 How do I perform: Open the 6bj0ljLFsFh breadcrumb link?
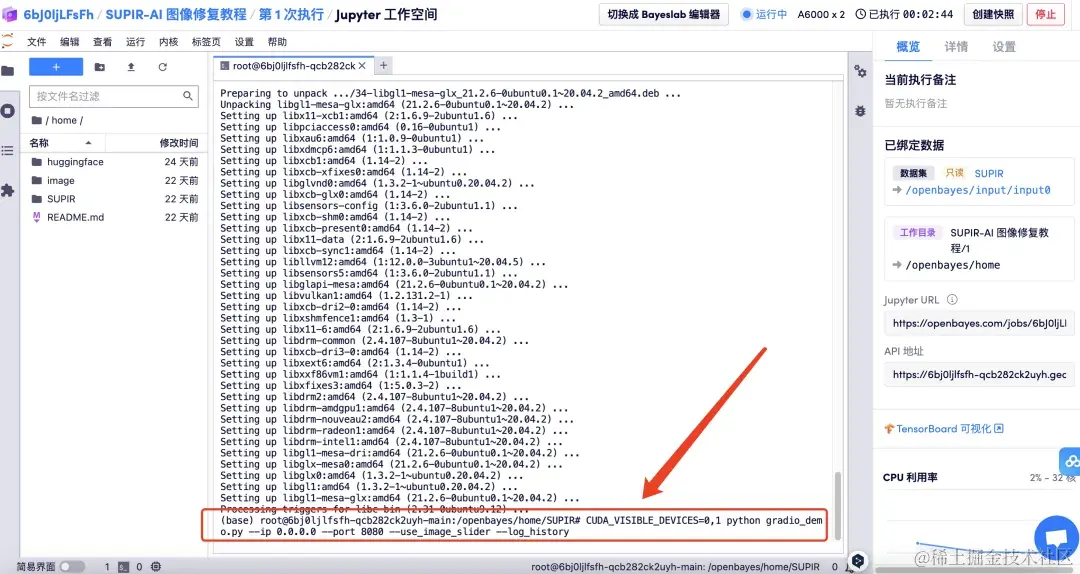59,14
